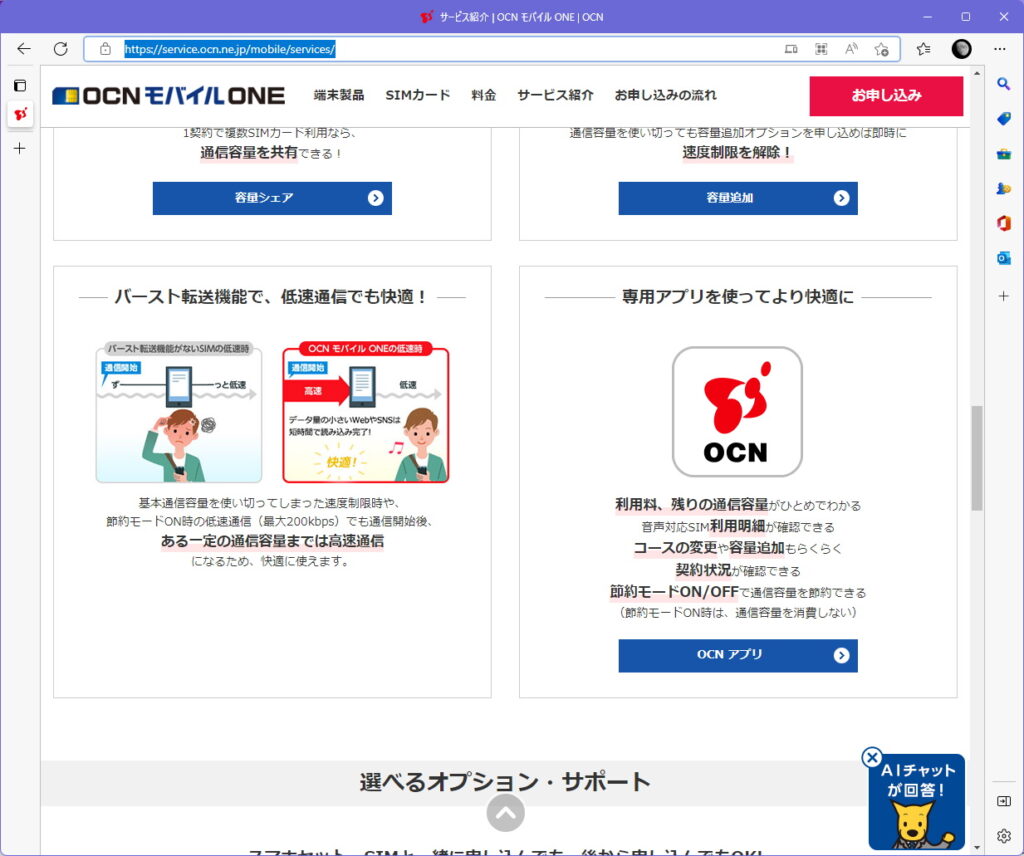Open the SIMカード menu item

(418, 95)
